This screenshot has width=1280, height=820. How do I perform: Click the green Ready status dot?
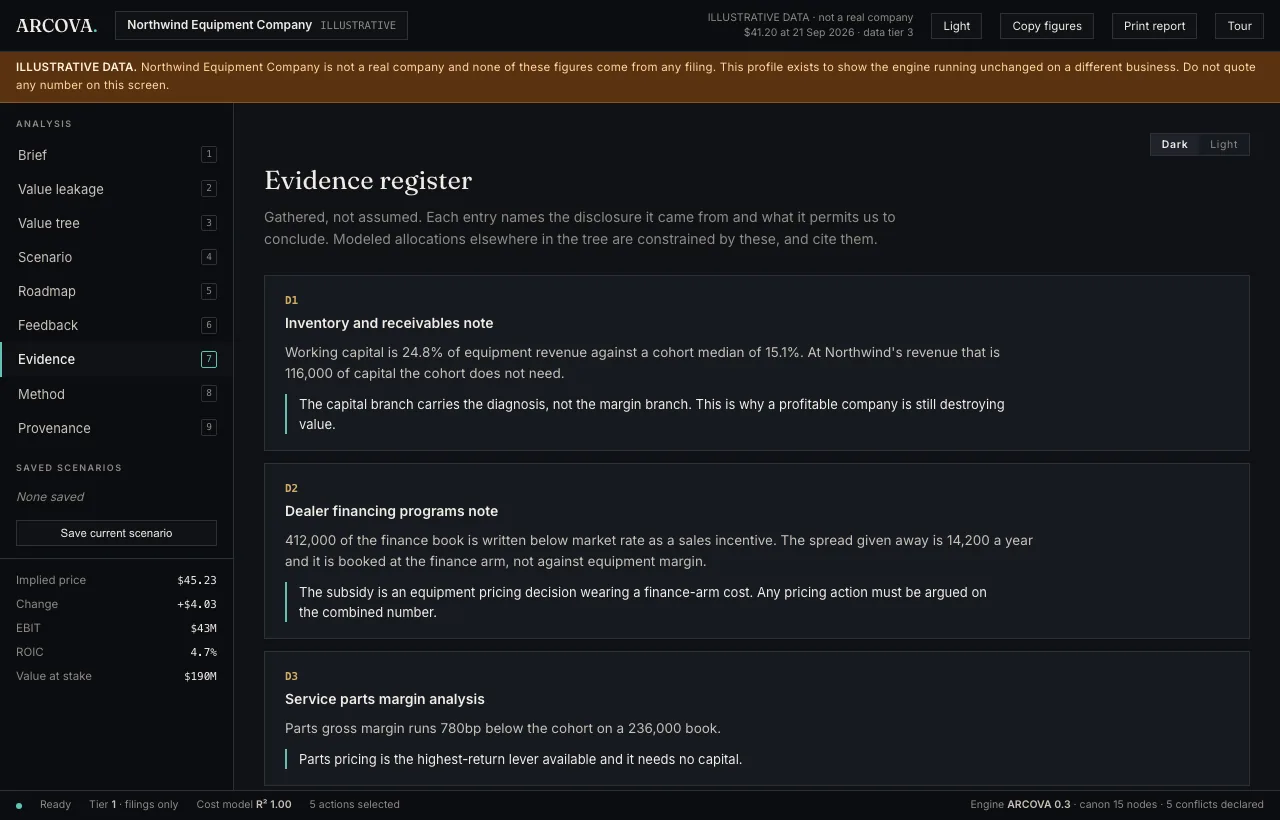tap(19, 805)
